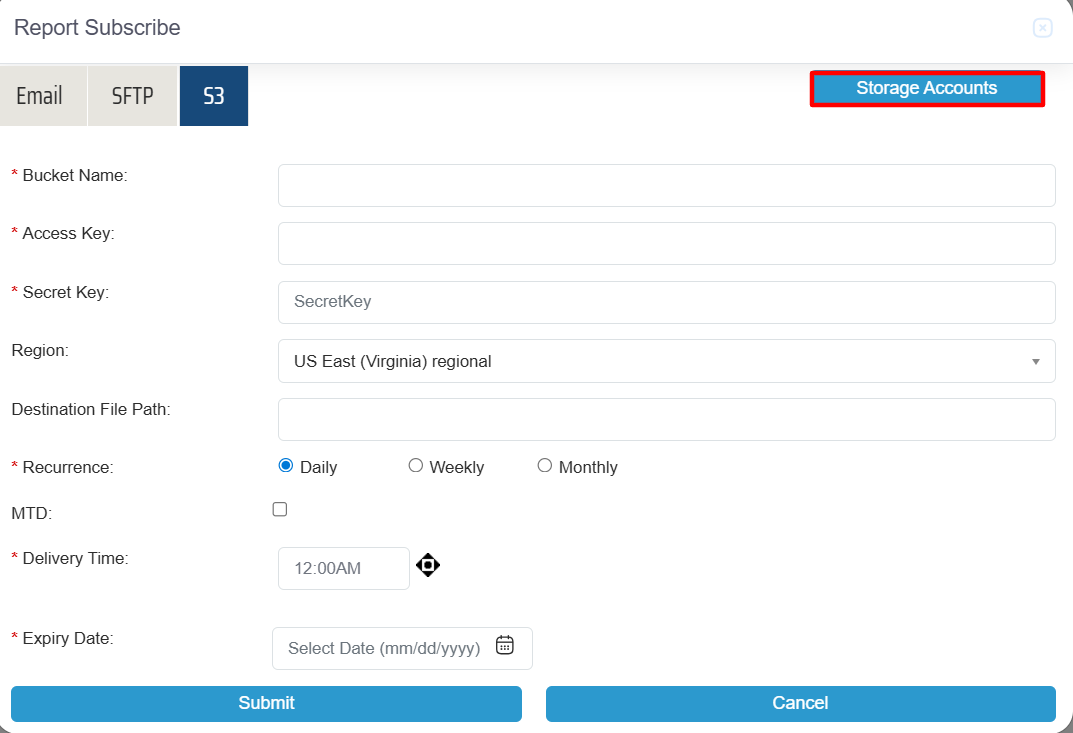
Task: Select the Weekly recurrence option
Action: pos(416,465)
